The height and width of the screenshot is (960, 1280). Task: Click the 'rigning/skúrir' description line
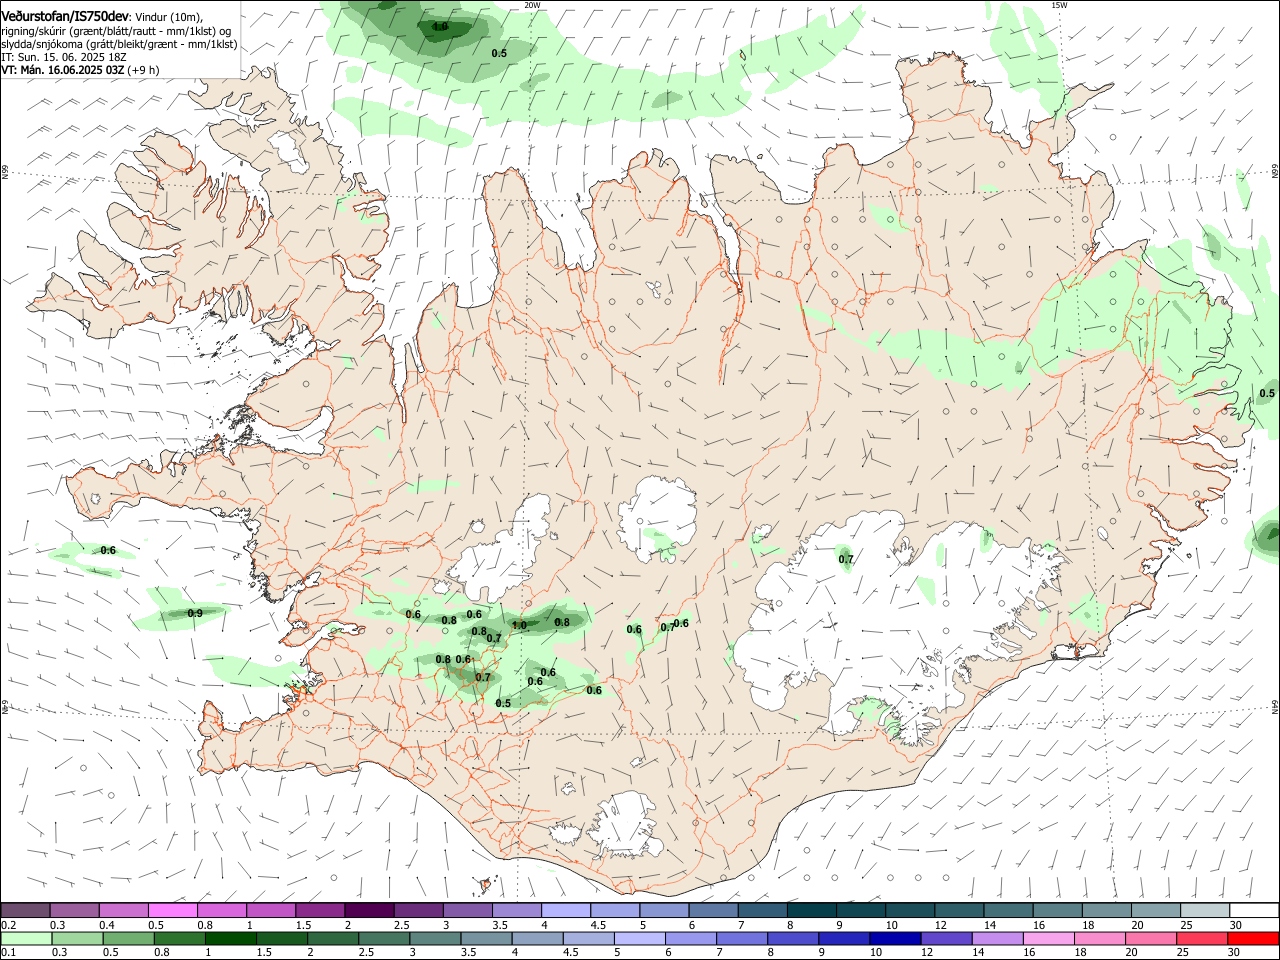pyautogui.click(x=116, y=31)
